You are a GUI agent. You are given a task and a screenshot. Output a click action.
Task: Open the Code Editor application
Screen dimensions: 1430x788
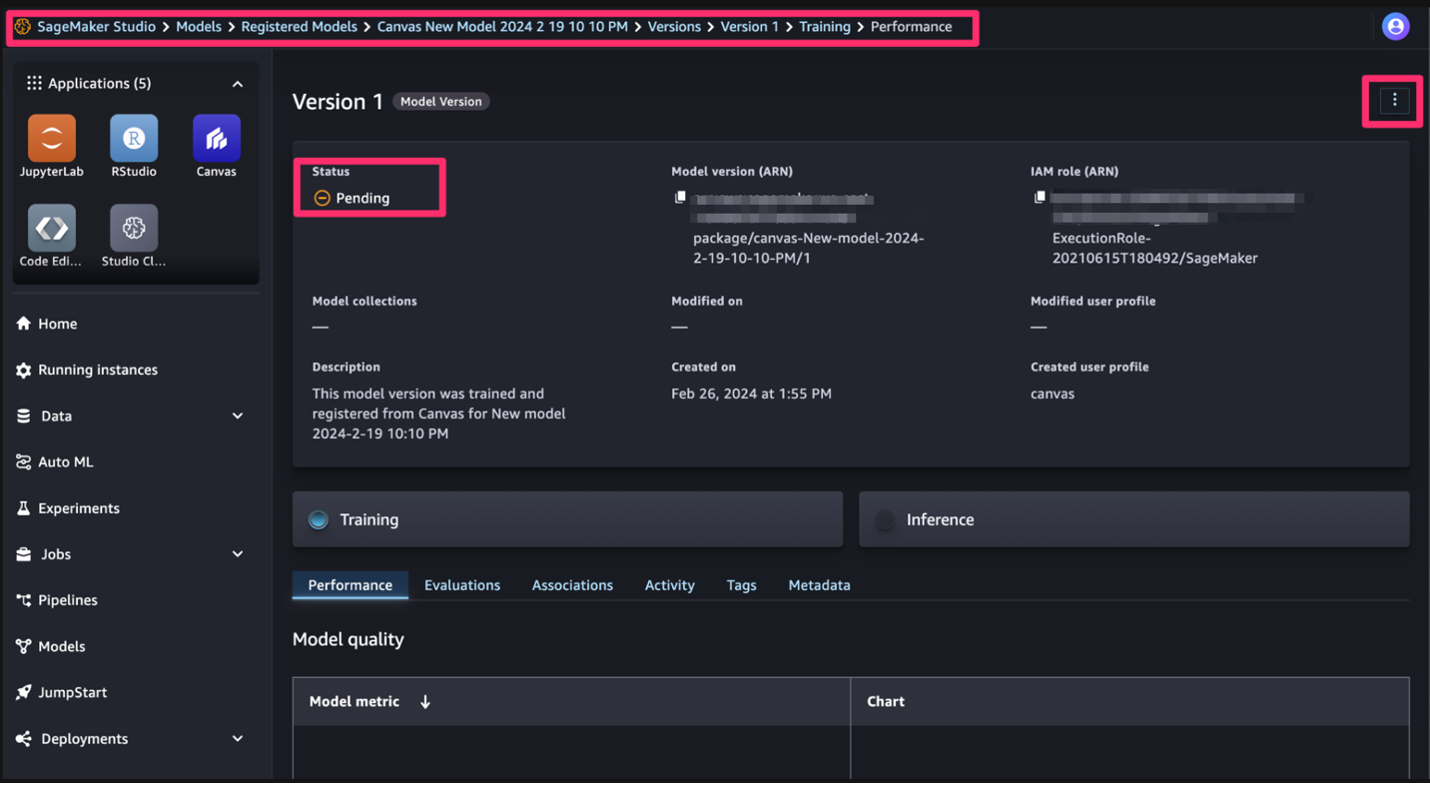[x=52, y=228]
